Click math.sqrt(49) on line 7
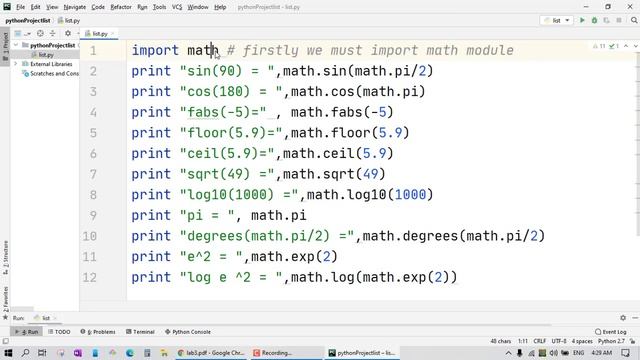Screen dimensions: 640x360 point(334,174)
